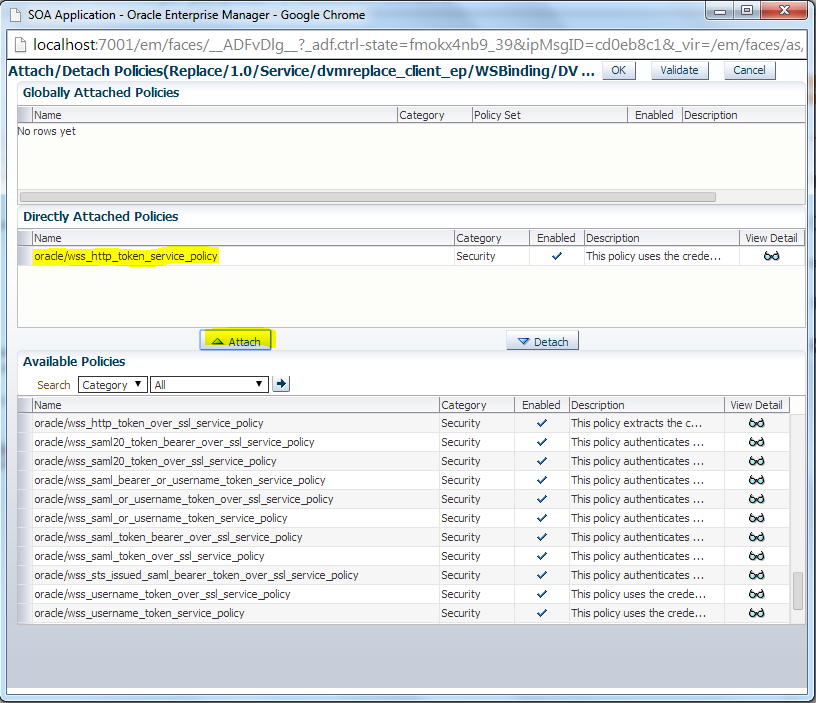This screenshot has height=703, width=816.
Task: View detail of oracle/wss_http_token_service_policy
Action: point(771,256)
